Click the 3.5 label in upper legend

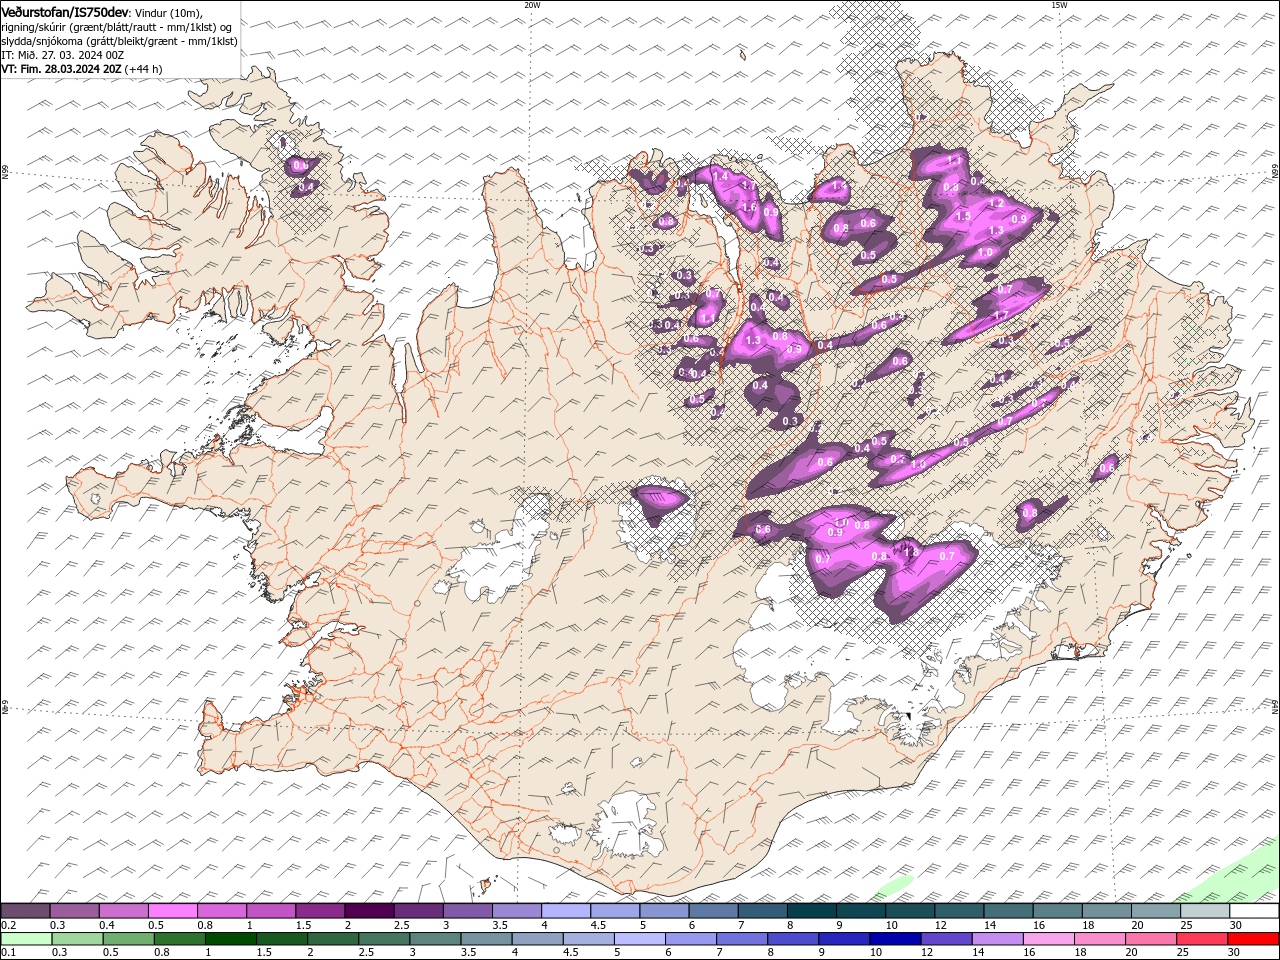[499, 925]
